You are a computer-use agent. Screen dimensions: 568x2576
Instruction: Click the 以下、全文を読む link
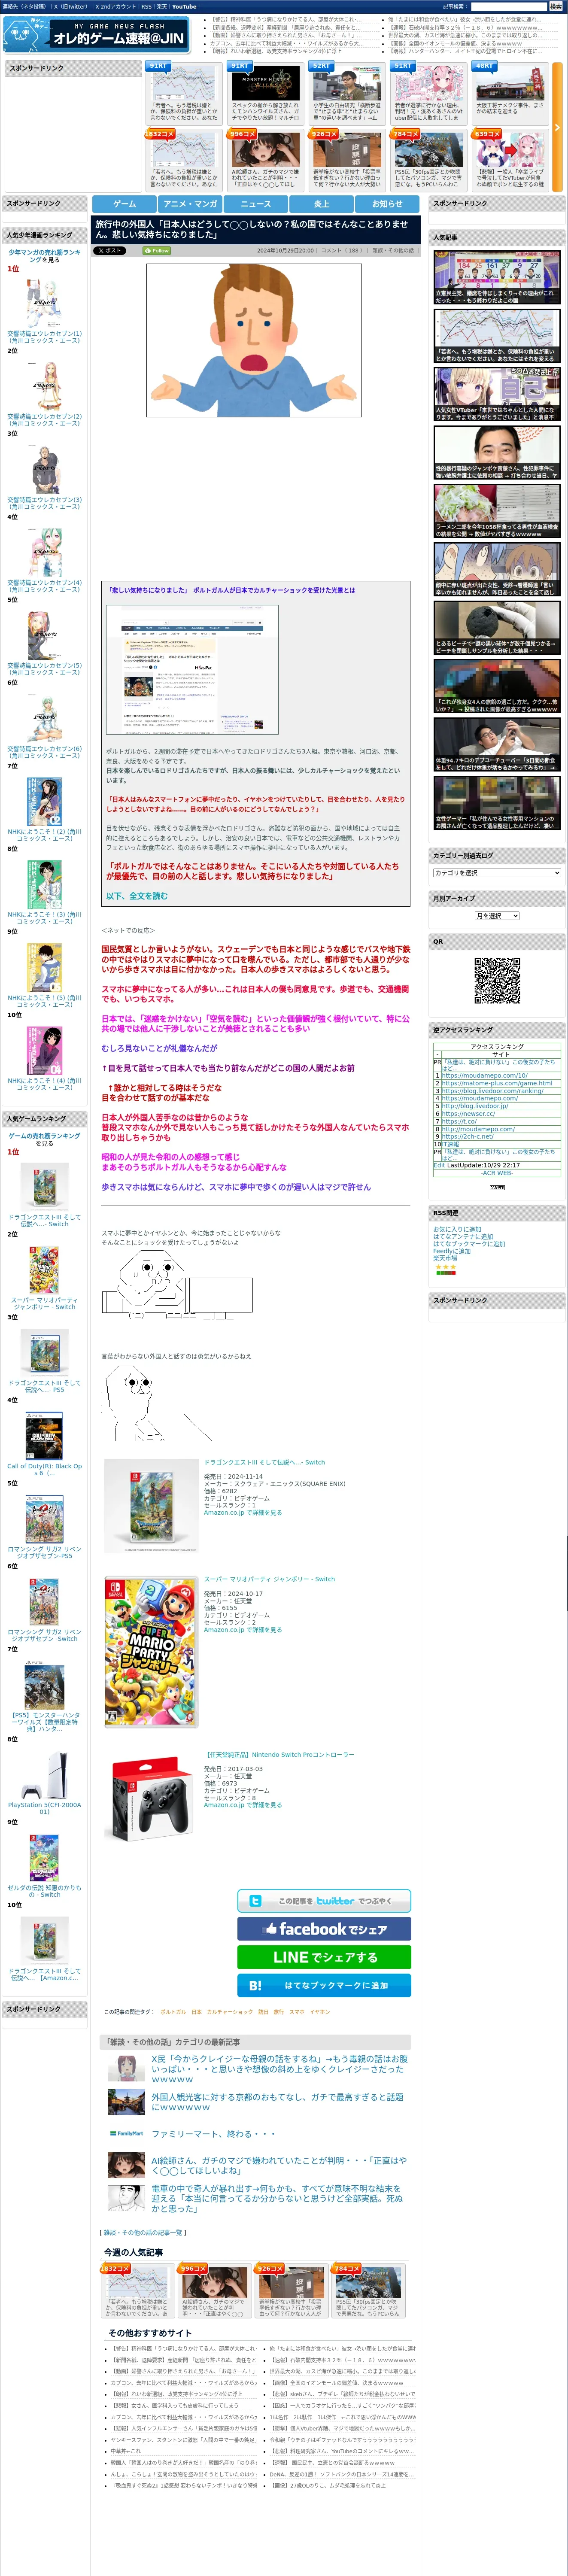137,896
